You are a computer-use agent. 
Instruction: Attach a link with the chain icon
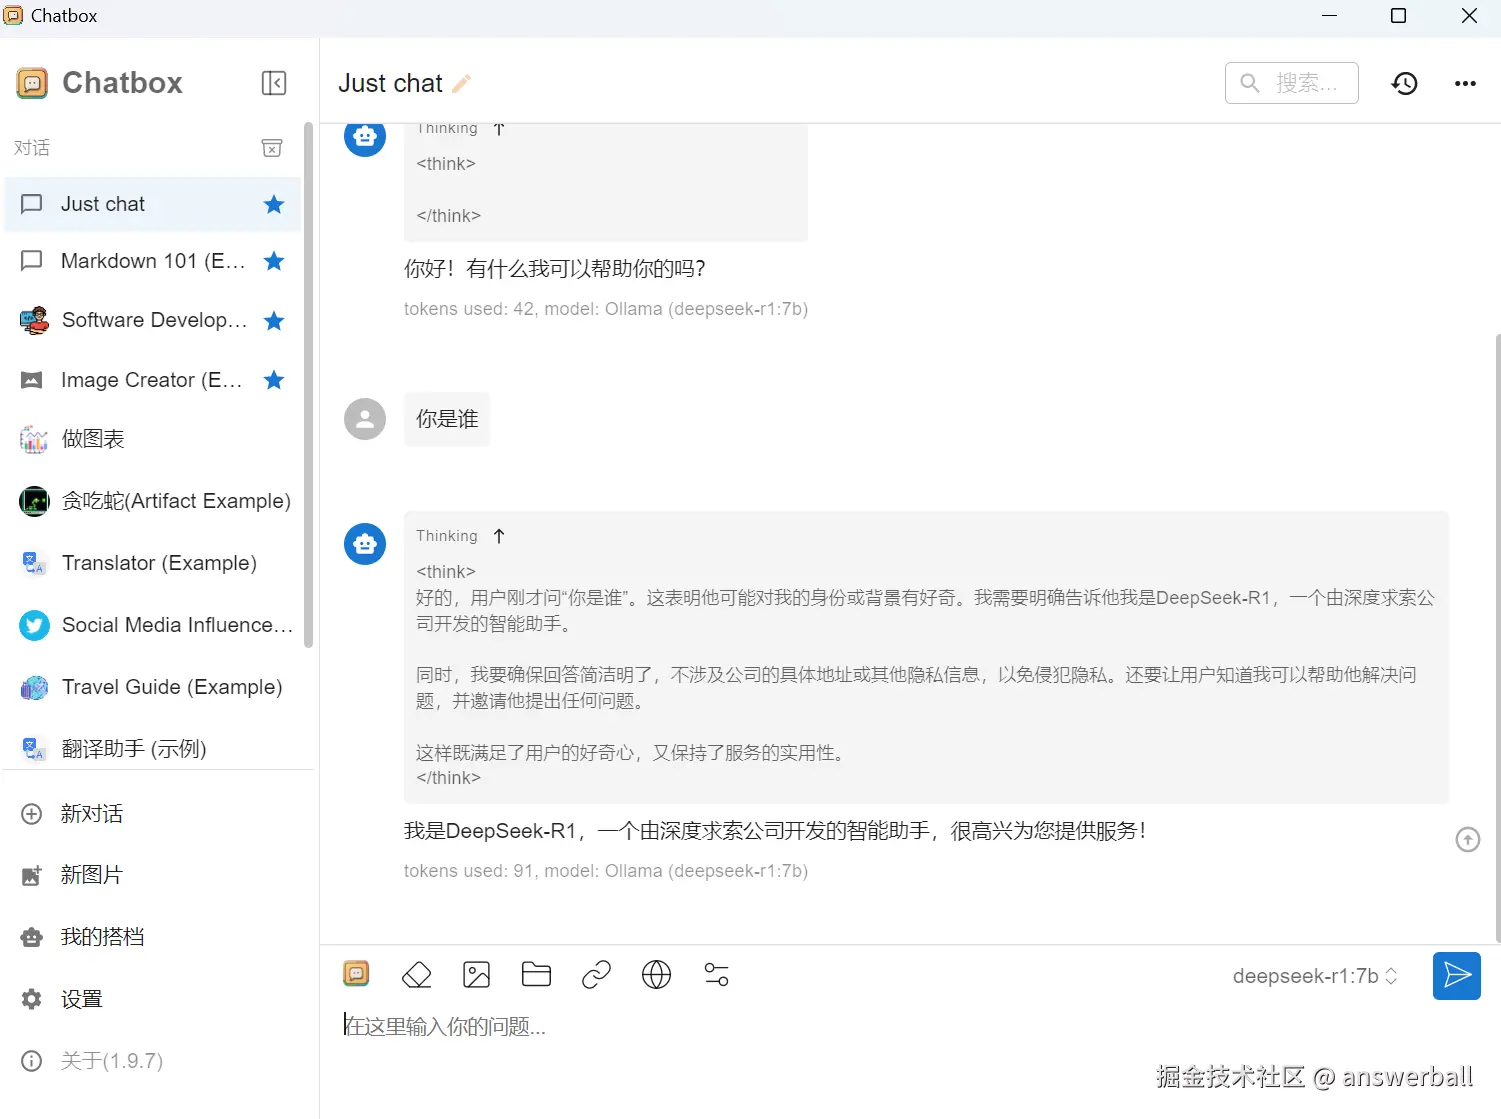596,974
